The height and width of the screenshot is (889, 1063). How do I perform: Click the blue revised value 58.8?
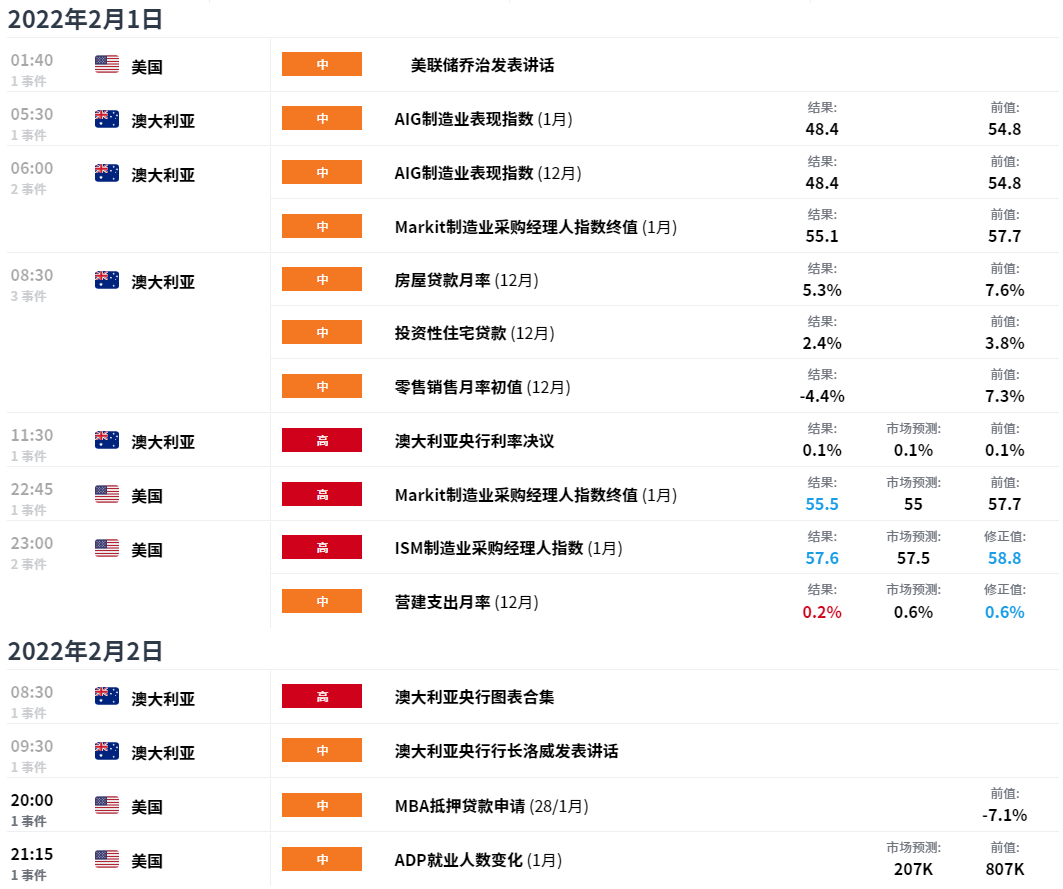click(x=1004, y=558)
